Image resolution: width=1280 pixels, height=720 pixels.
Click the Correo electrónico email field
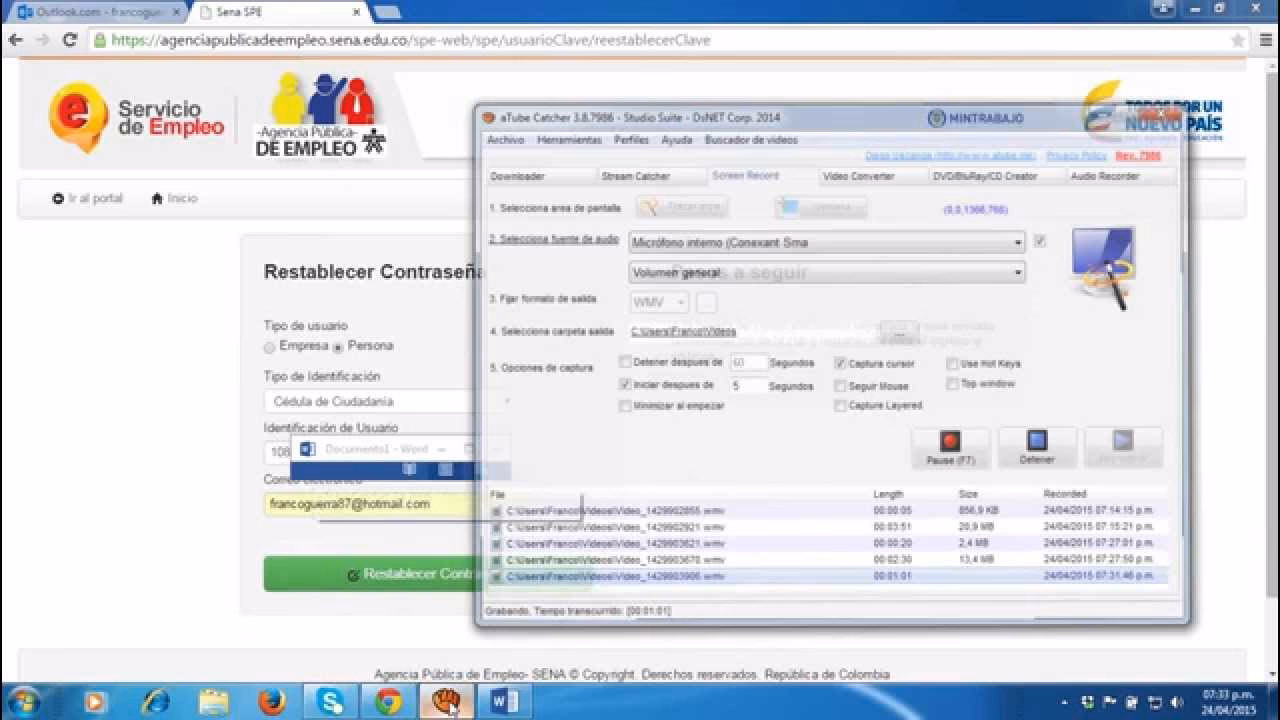[x=370, y=504]
